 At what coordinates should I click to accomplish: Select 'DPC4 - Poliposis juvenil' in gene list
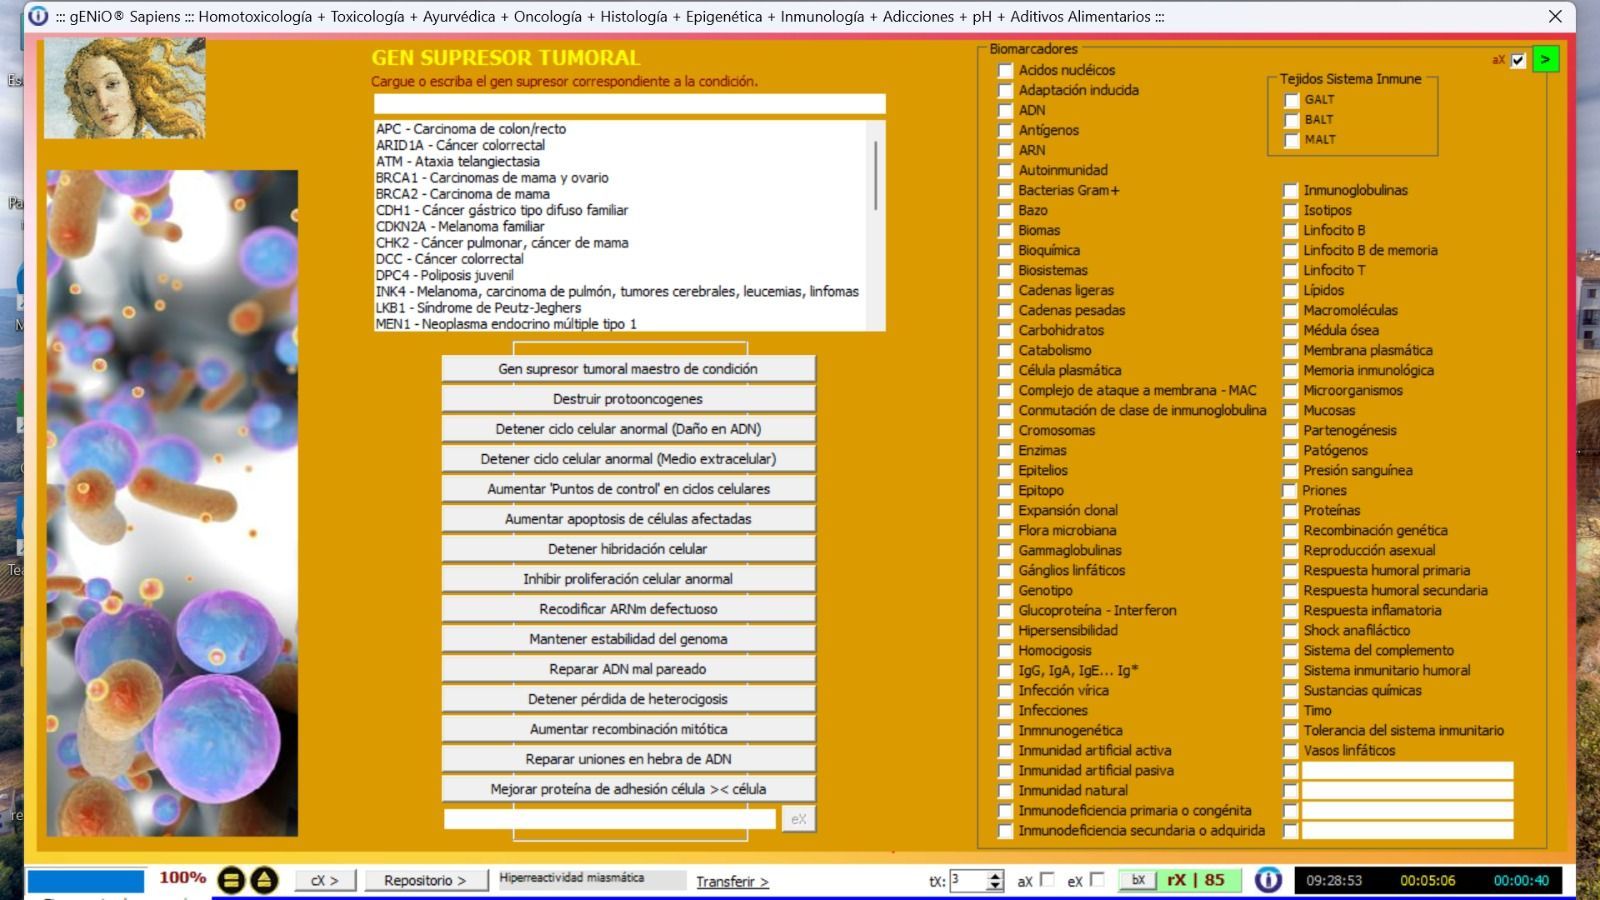point(445,275)
